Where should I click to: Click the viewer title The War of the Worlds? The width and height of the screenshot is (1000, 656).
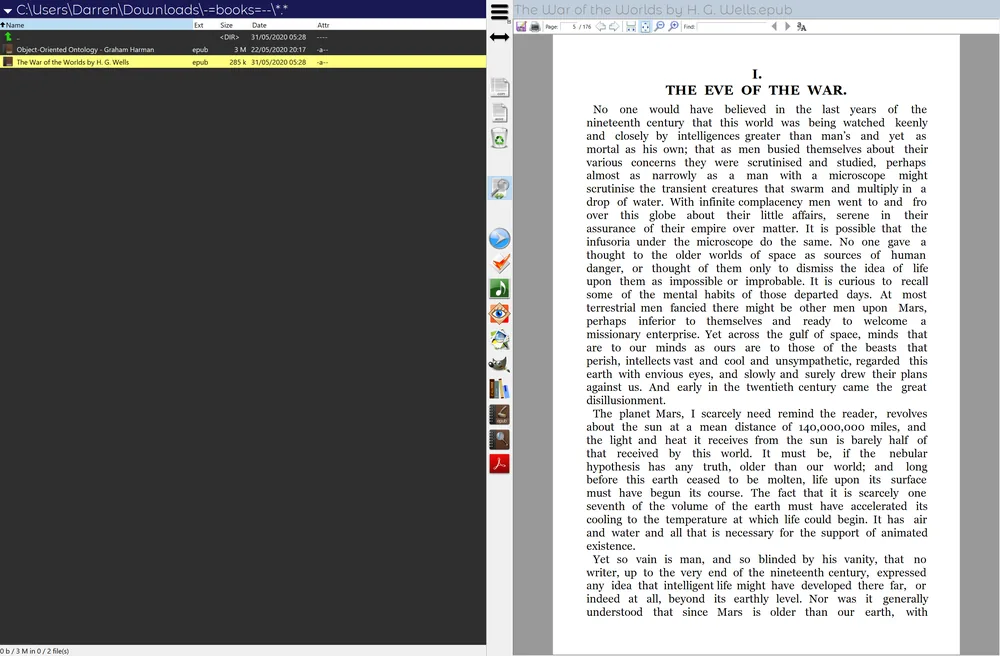(x=653, y=10)
